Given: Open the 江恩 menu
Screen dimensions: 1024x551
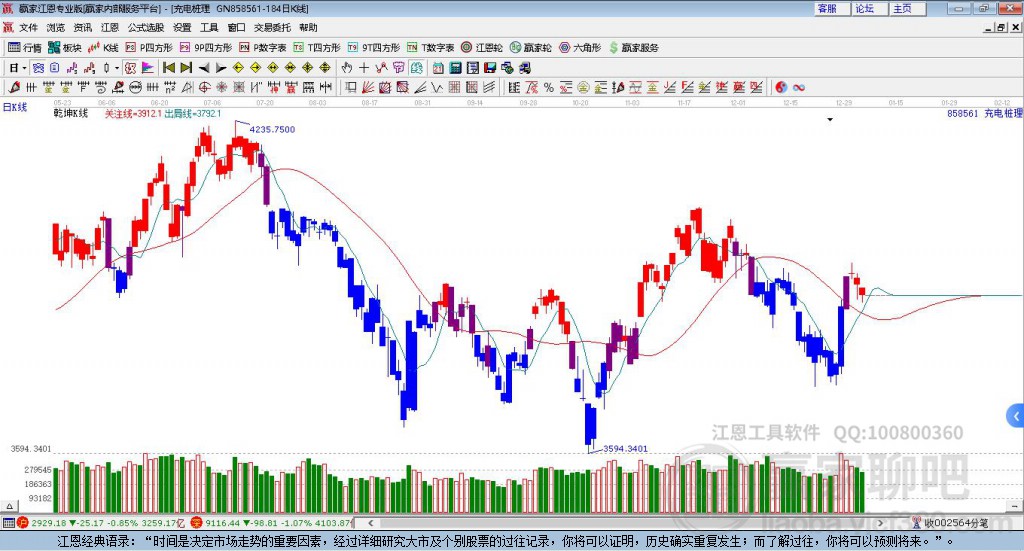Looking at the screenshot, I should [110, 27].
